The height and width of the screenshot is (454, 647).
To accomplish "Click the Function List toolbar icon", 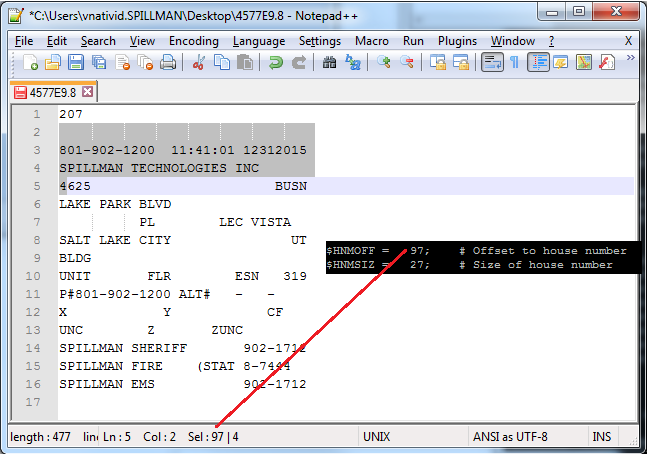I will pos(607,63).
